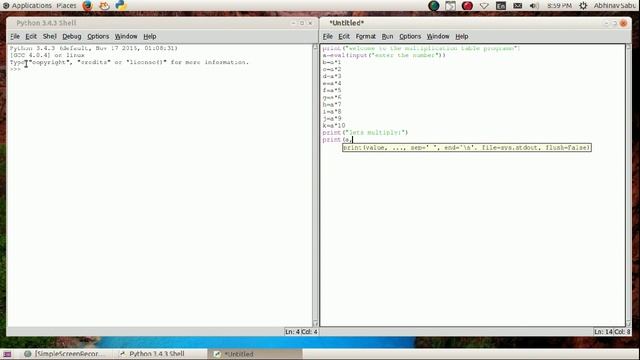Click the line 'b=a*1' in editor
The height and width of the screenshot is (360, 640).
point(332,62)
